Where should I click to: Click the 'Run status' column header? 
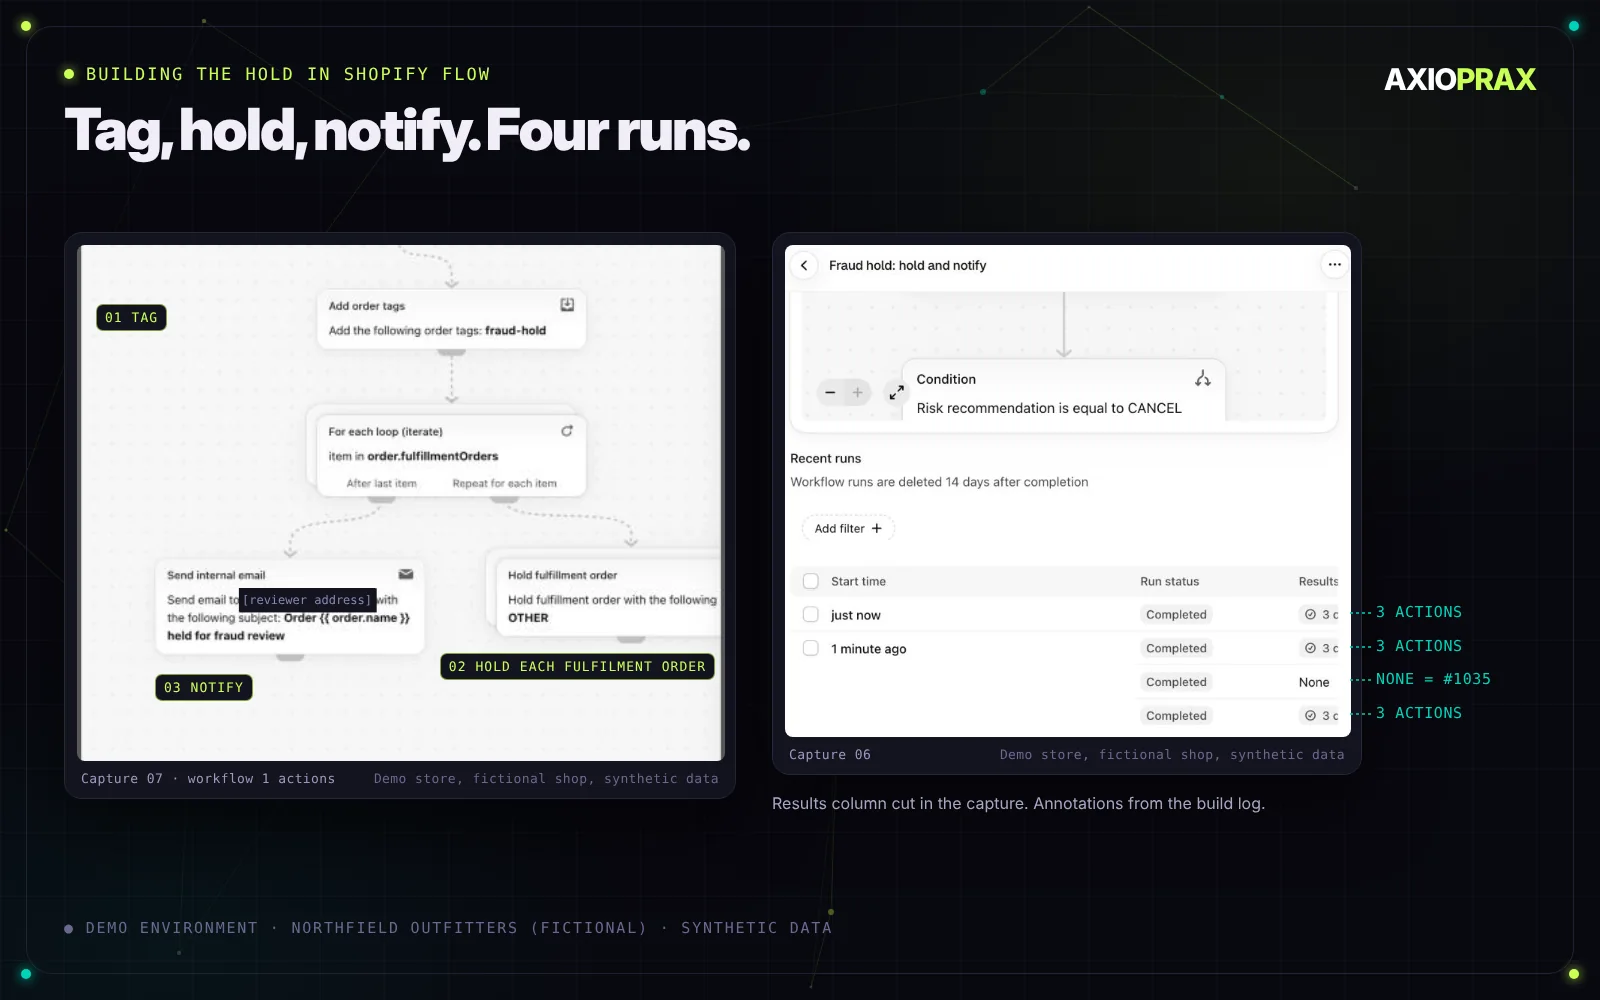pos(1169,581)
